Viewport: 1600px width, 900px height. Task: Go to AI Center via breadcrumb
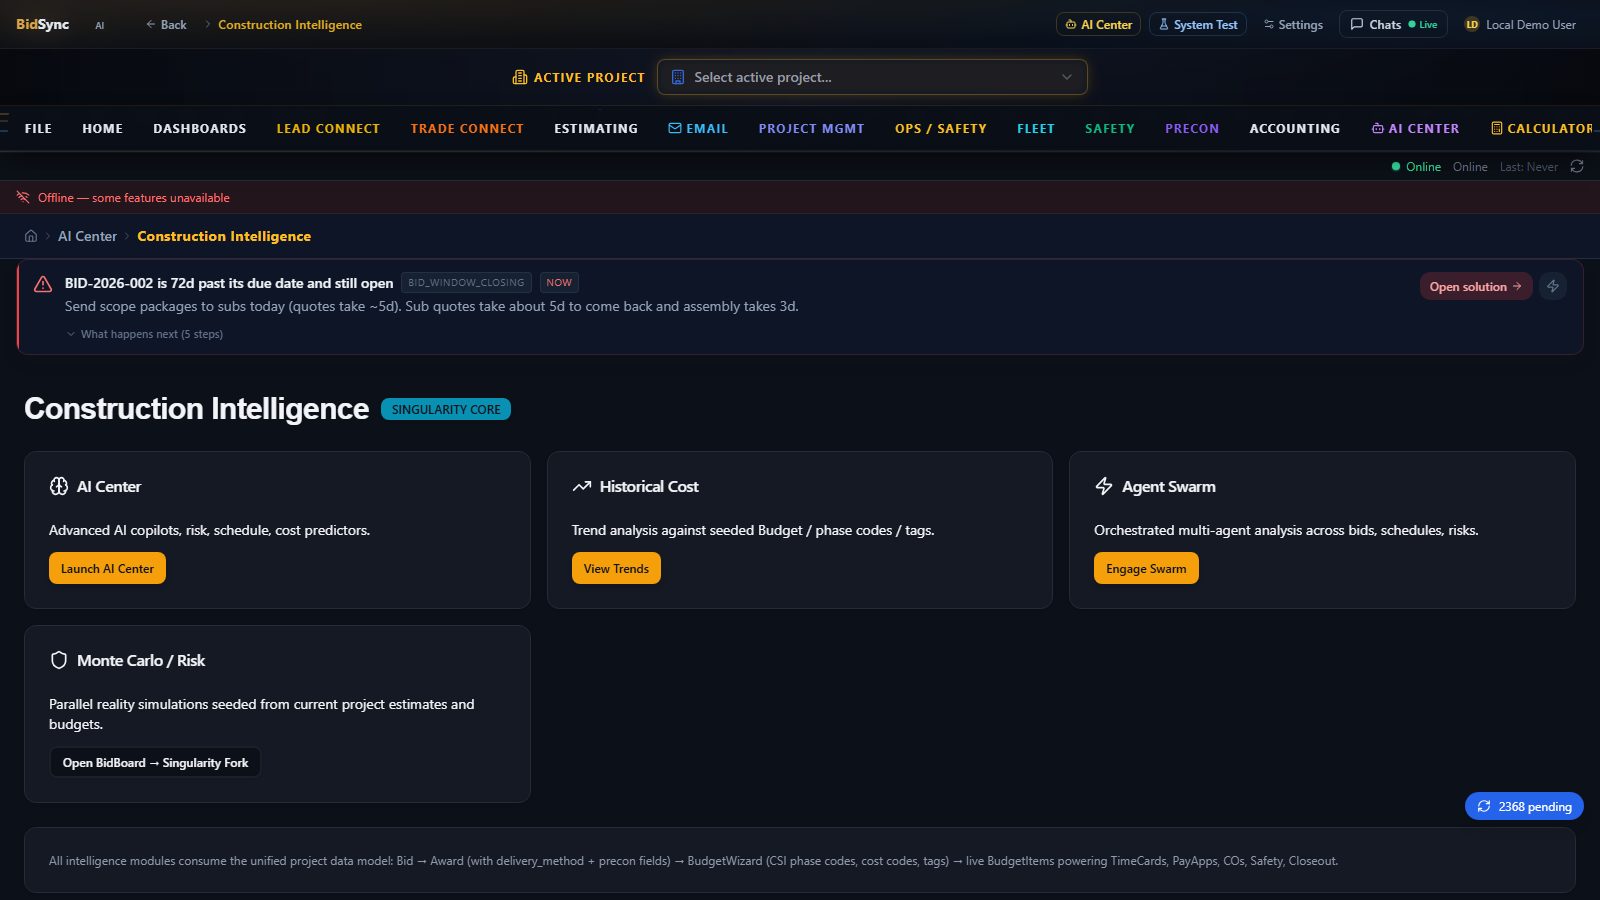87,236
